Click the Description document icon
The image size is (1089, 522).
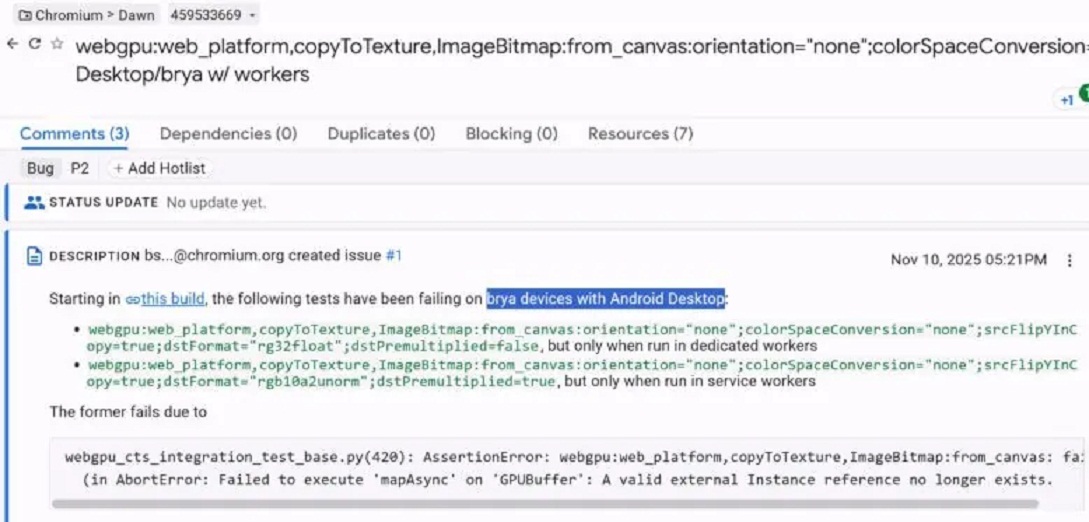pyautogui.click(x=35, y=256)
